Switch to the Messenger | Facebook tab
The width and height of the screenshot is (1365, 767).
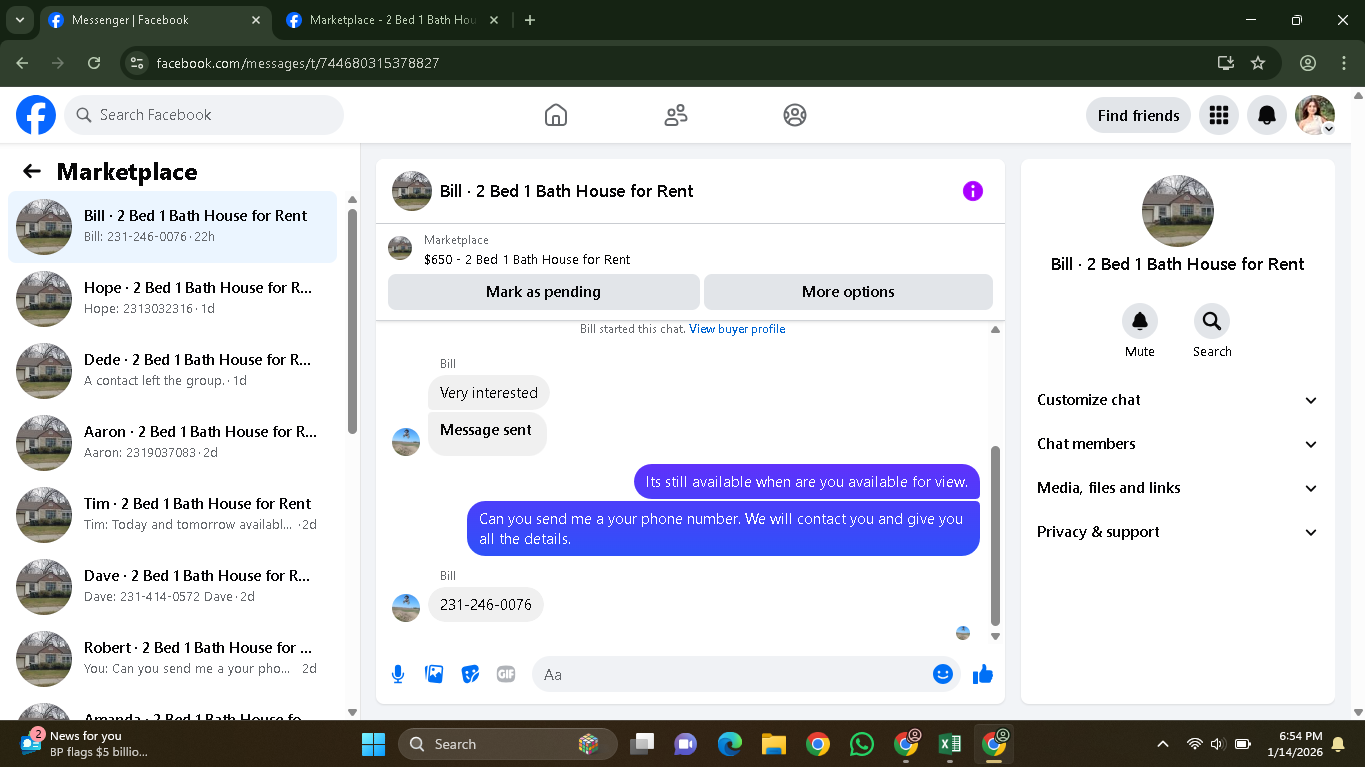click(x=154, y=20)
